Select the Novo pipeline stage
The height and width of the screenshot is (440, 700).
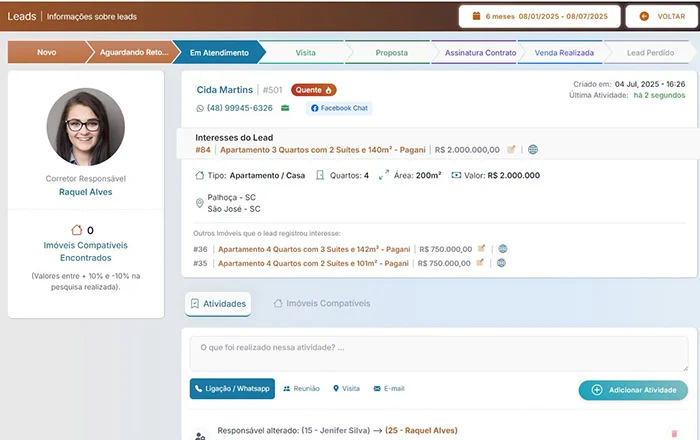(47, 52)
